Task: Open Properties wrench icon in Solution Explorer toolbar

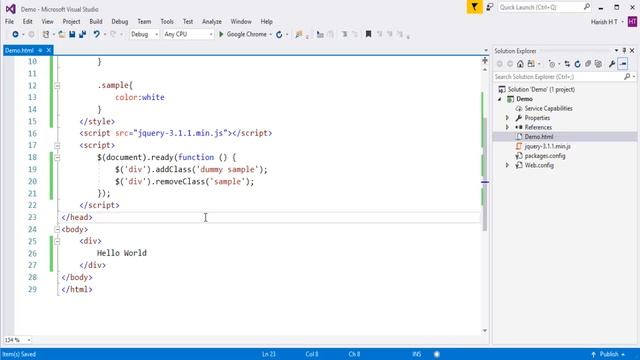Action: pyautogui.click(x=612, y=64)
